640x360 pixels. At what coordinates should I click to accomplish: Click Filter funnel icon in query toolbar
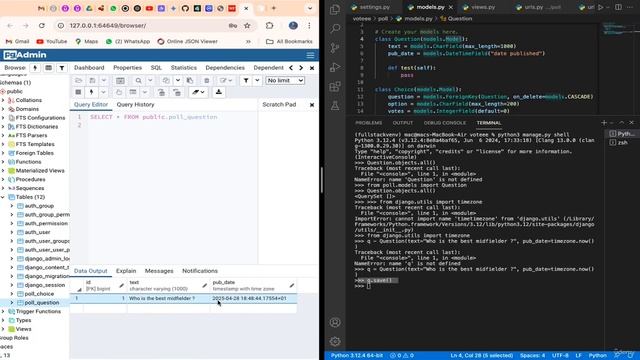coord(246,80)
